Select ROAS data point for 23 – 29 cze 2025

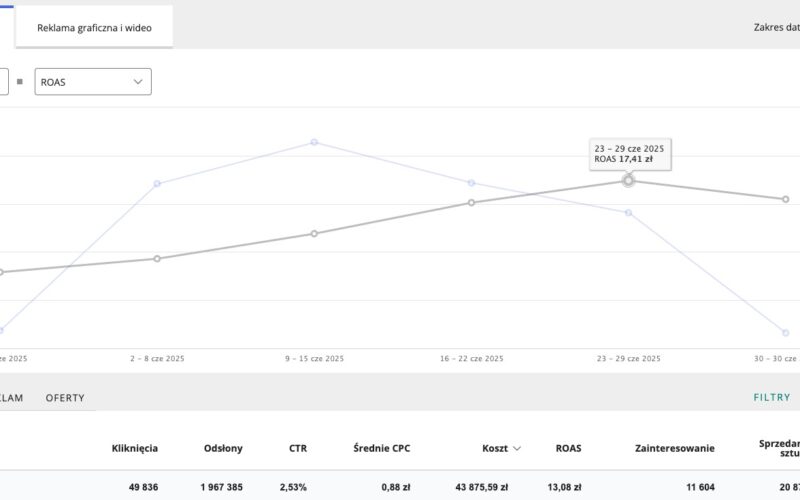pyautogui.click(x=628, y=181)
